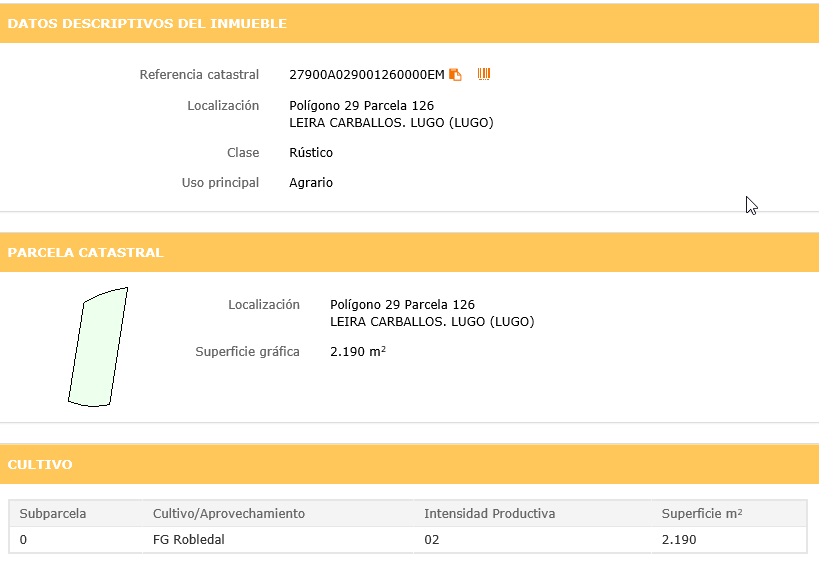Click the Agrario main use value
The height and width of the screenshot is (577, 838).
coord(311,183)
